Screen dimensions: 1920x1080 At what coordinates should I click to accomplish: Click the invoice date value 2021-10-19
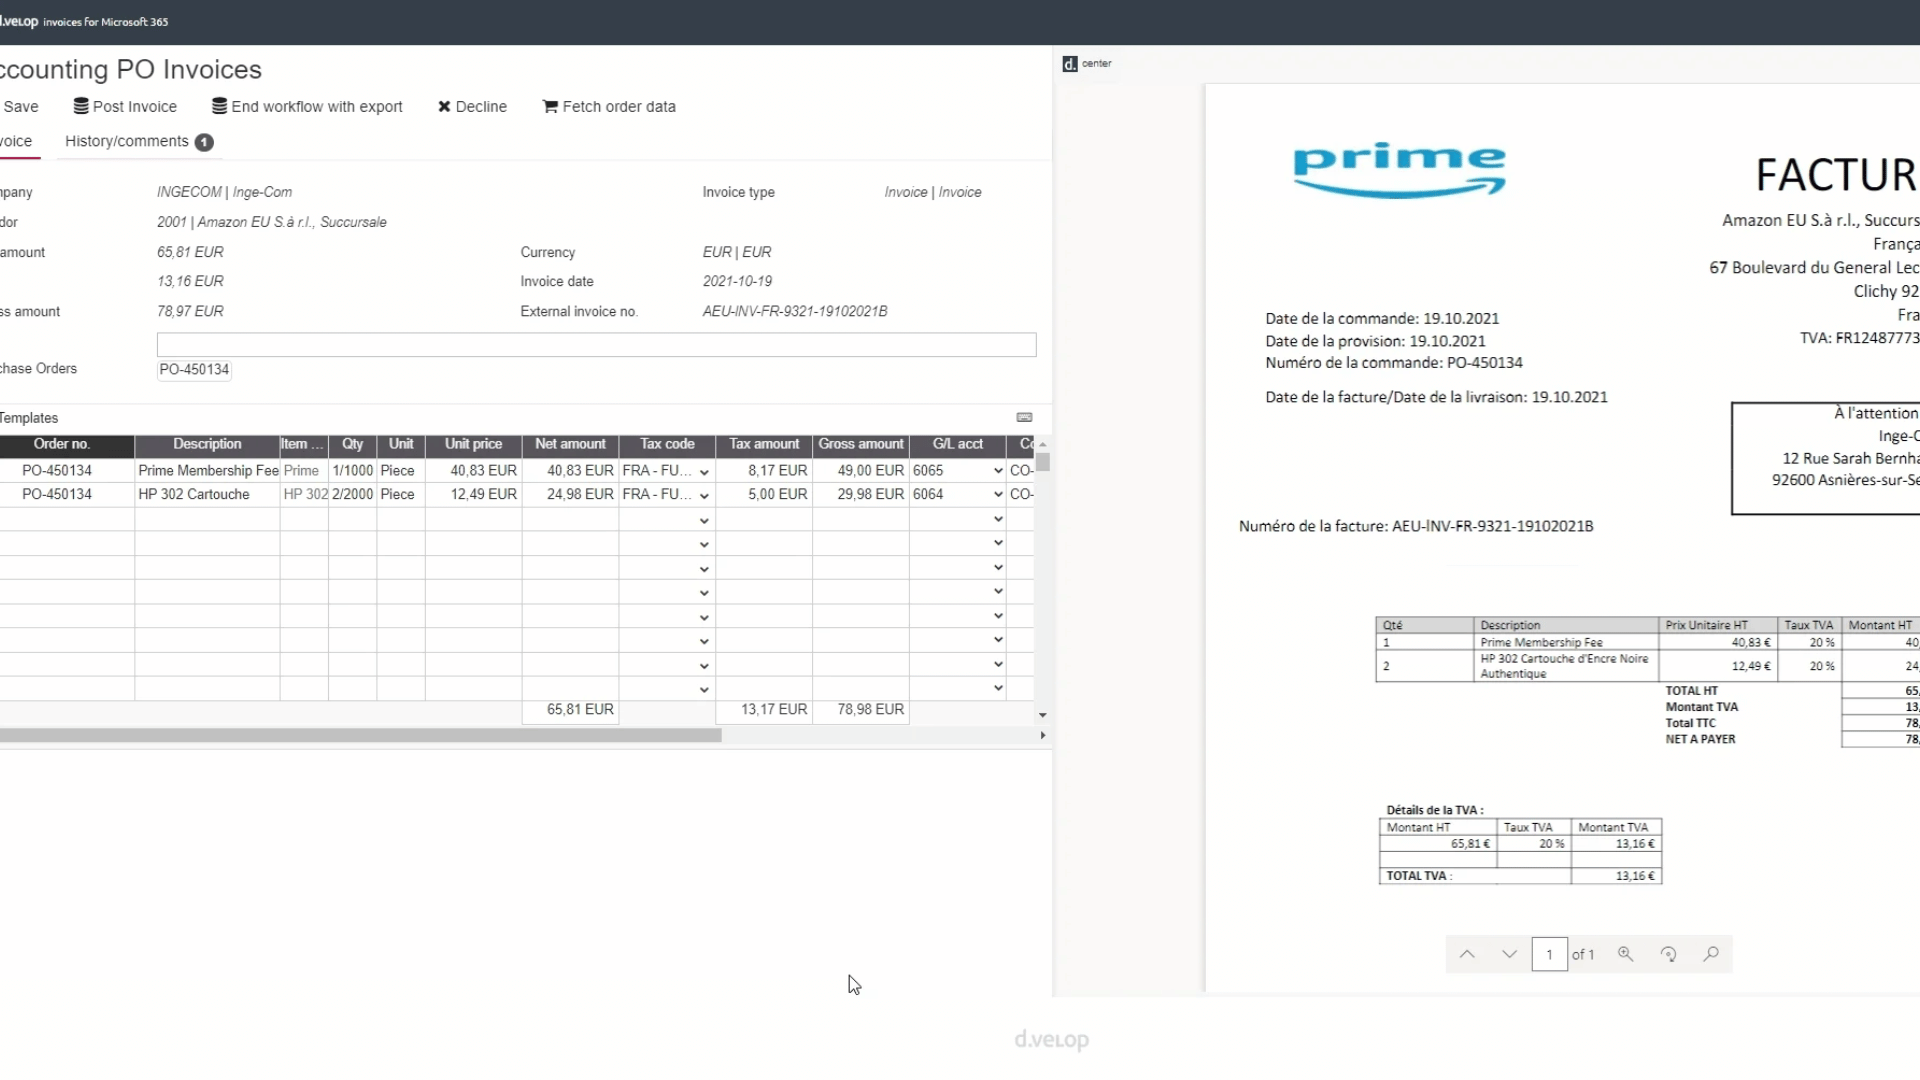(x=737, y=281)
